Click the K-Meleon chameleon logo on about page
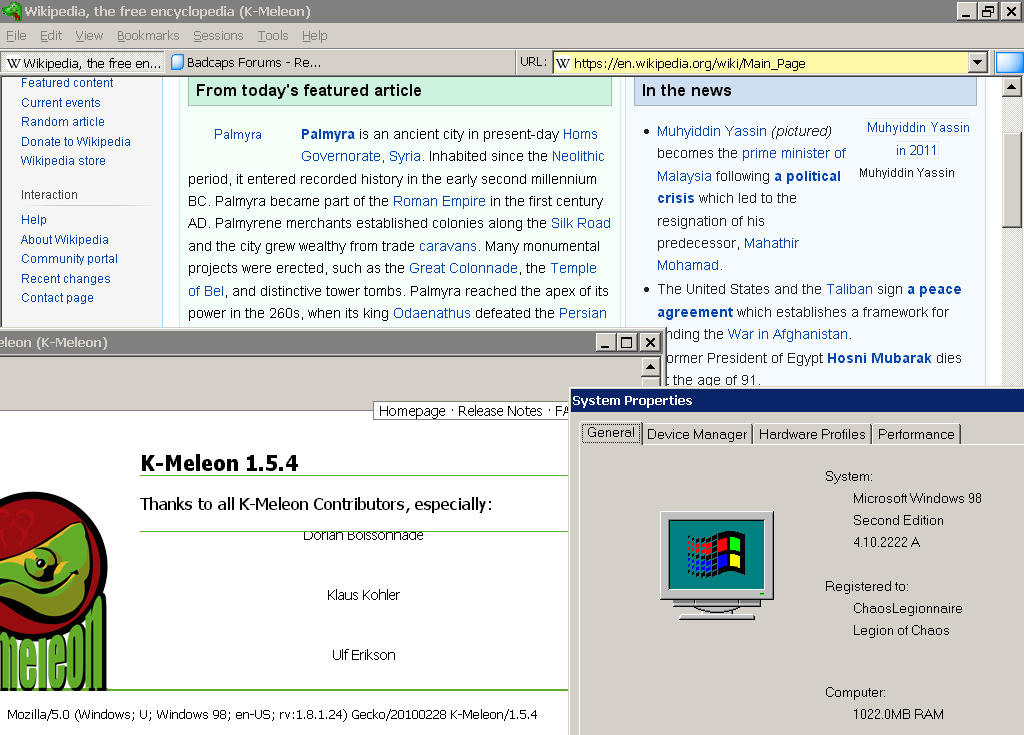The width and height of the screenshot is (1024, 735). coord(54,591)
